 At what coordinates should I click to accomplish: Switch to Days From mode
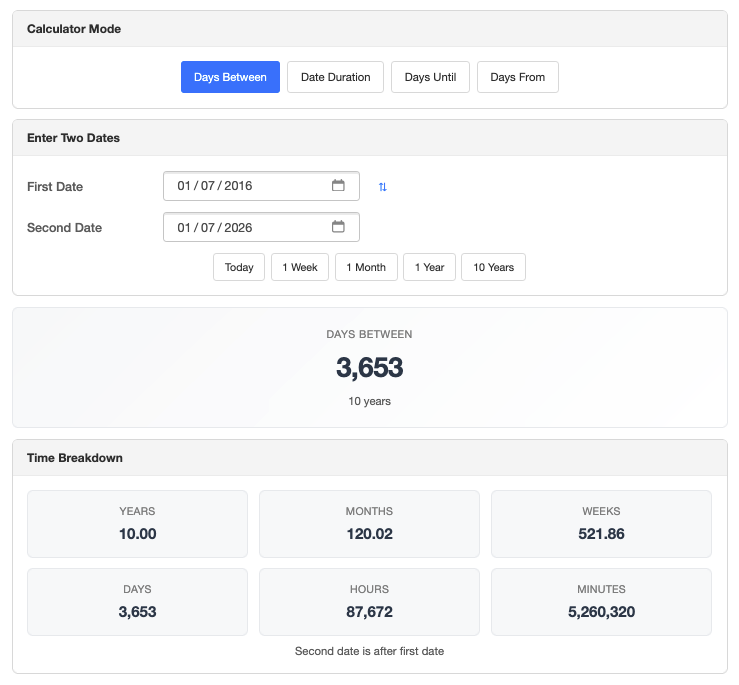[517, 77]
